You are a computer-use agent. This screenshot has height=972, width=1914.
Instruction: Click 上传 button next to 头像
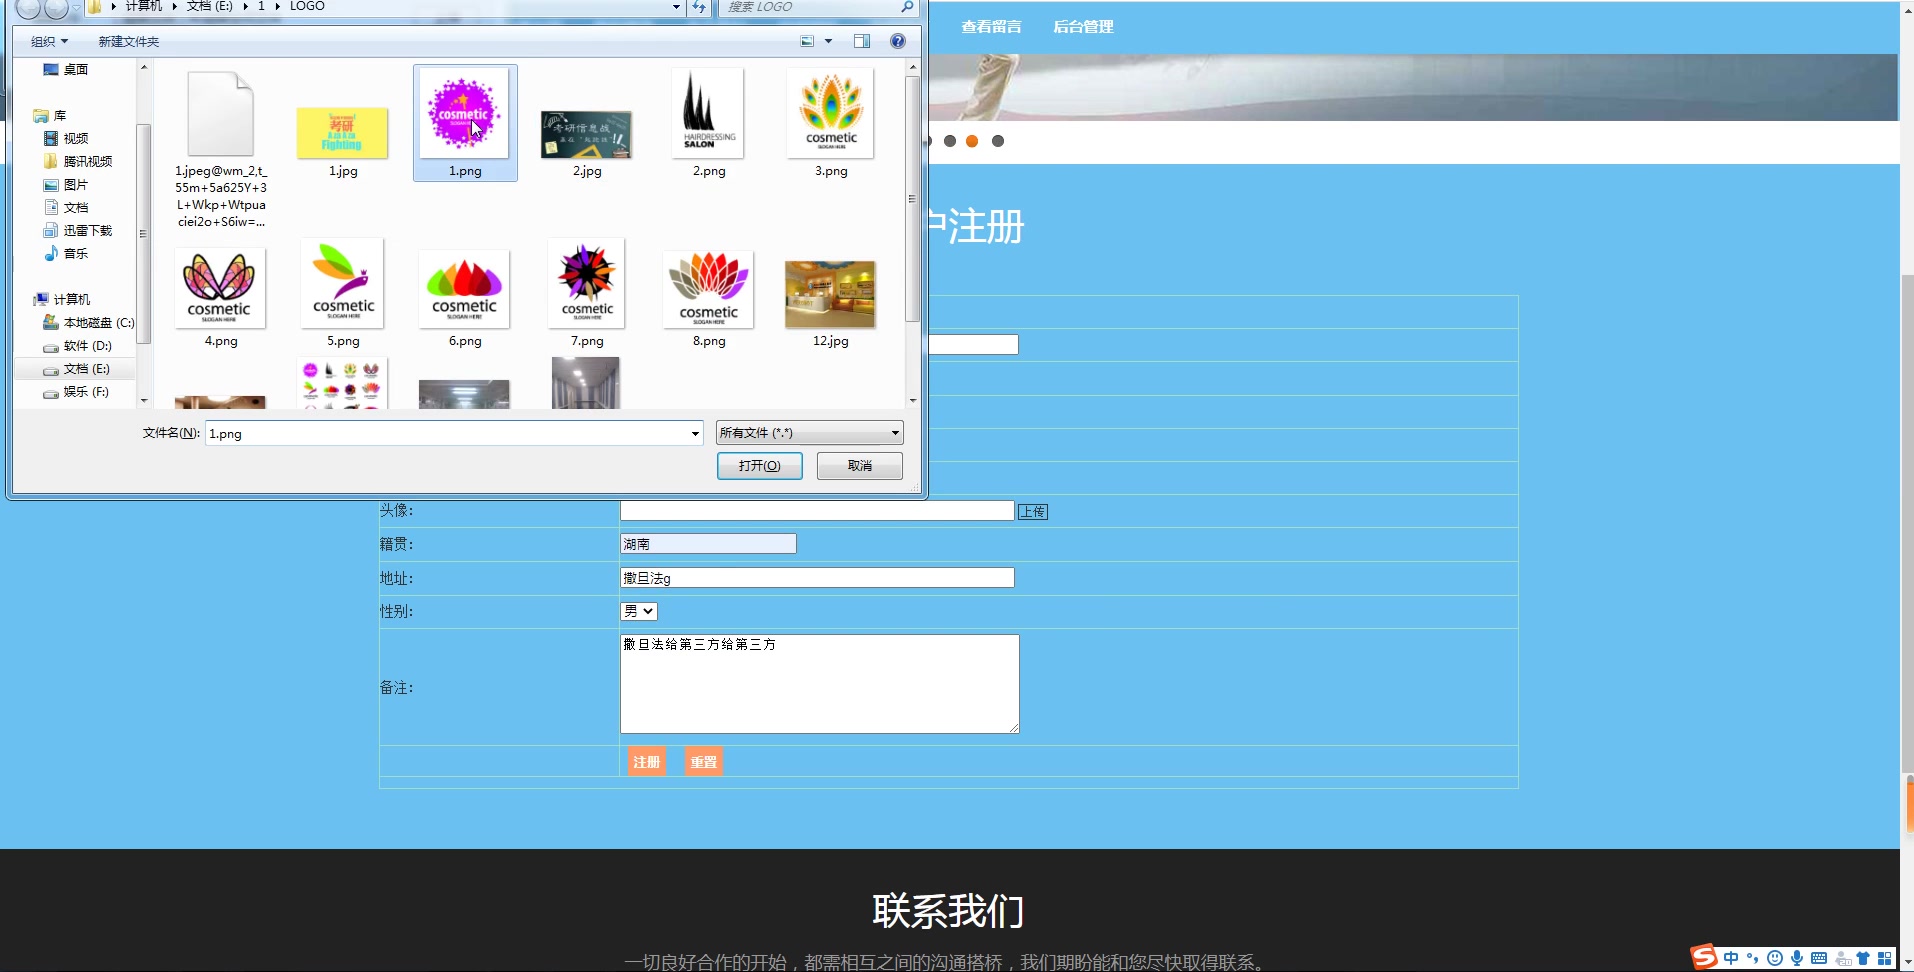pos(1033,512)
